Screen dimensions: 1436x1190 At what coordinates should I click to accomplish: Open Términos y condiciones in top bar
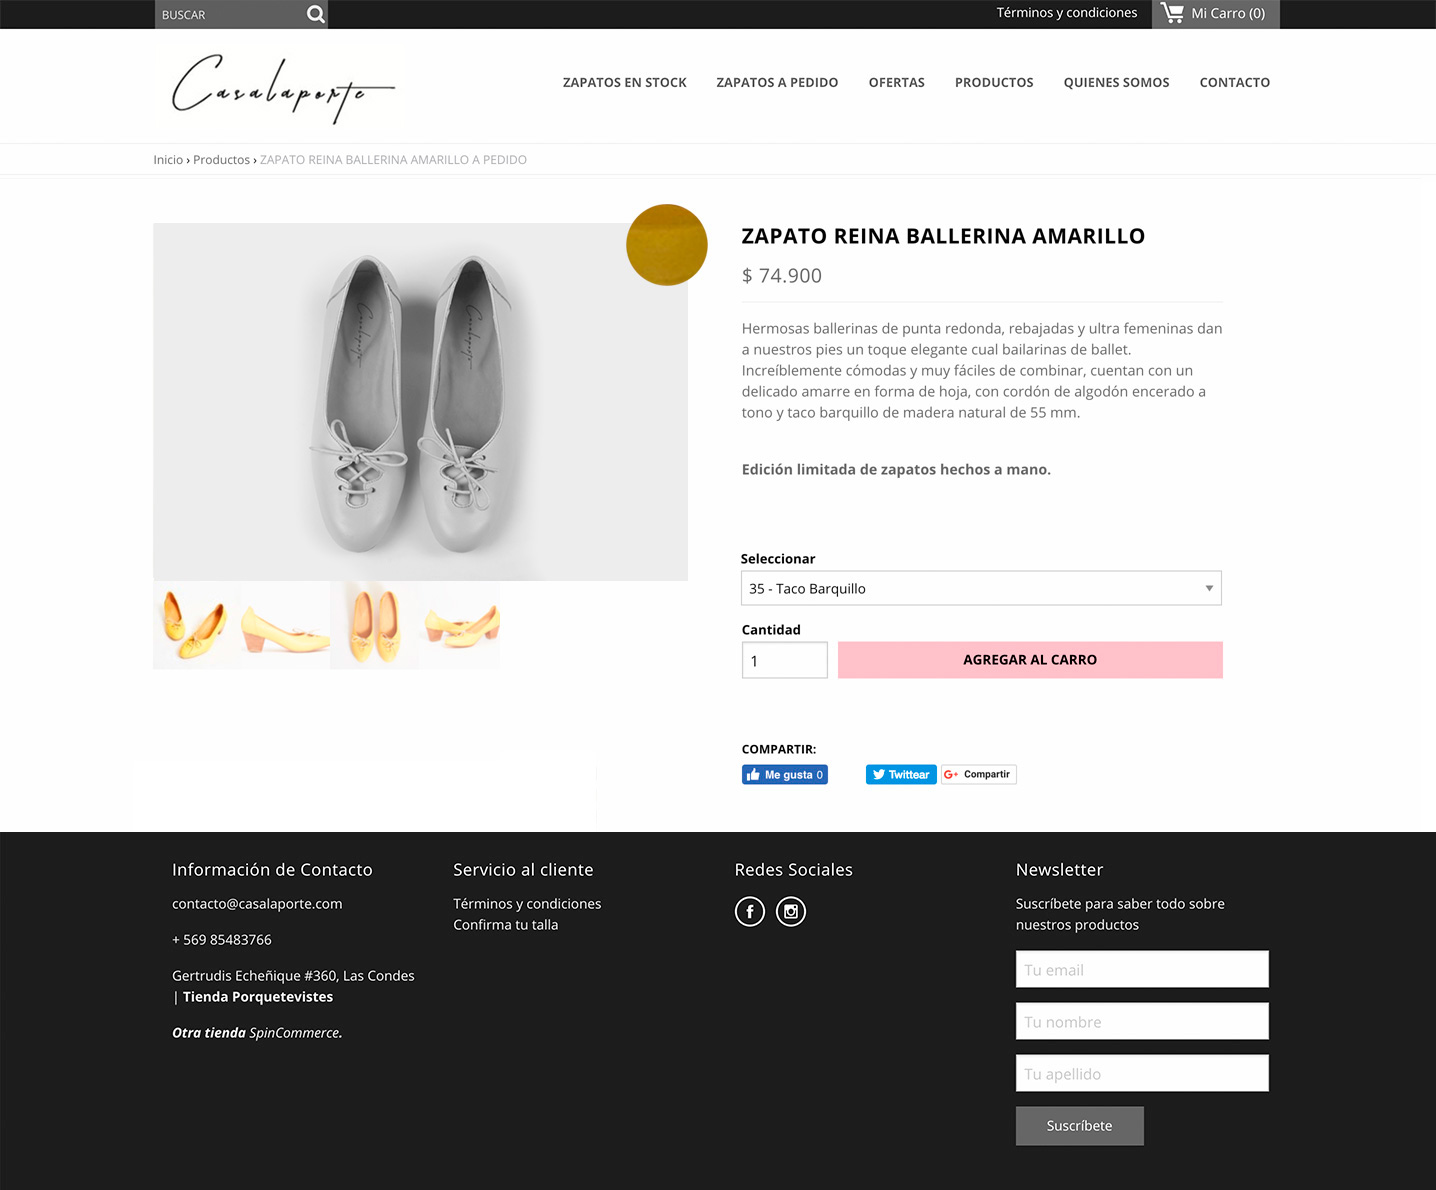click(1067, 13)
